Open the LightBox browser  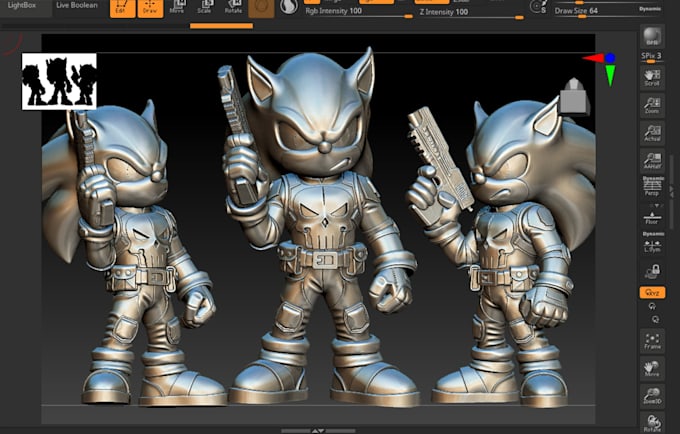point(25,6)
